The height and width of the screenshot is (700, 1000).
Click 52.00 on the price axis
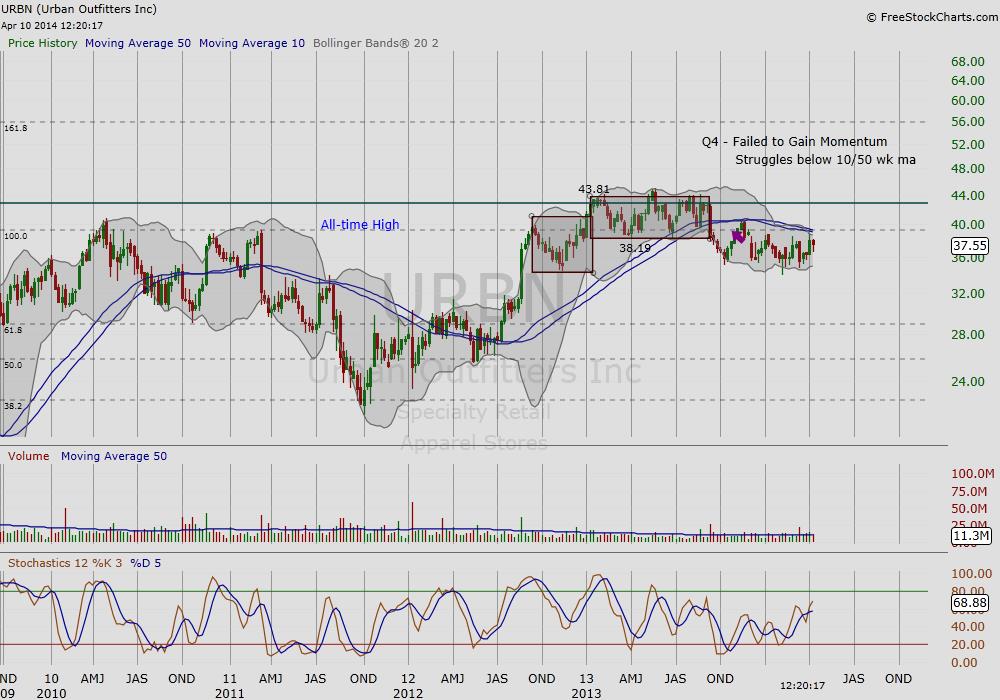click(967, 144)
